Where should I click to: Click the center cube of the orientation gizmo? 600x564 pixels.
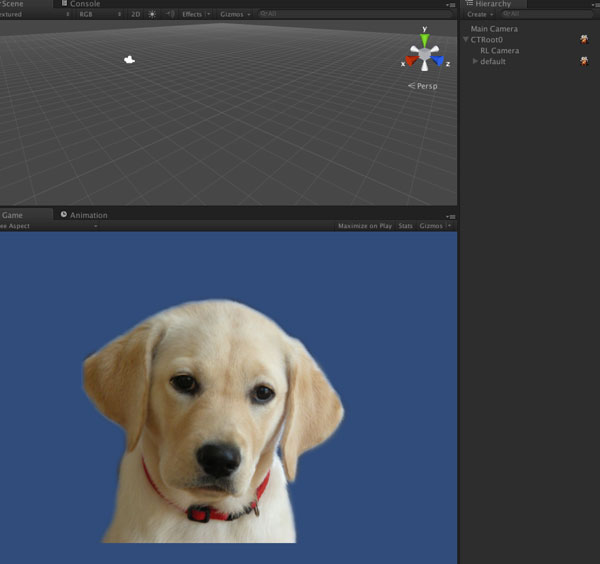(x=424, y=54)
